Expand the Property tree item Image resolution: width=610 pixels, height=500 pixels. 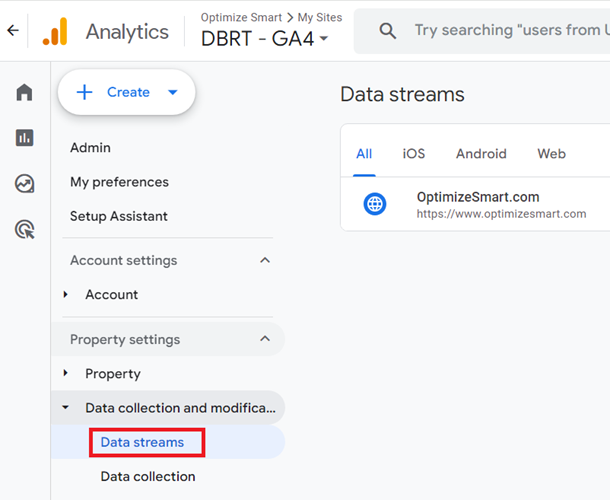pos(66,373)
